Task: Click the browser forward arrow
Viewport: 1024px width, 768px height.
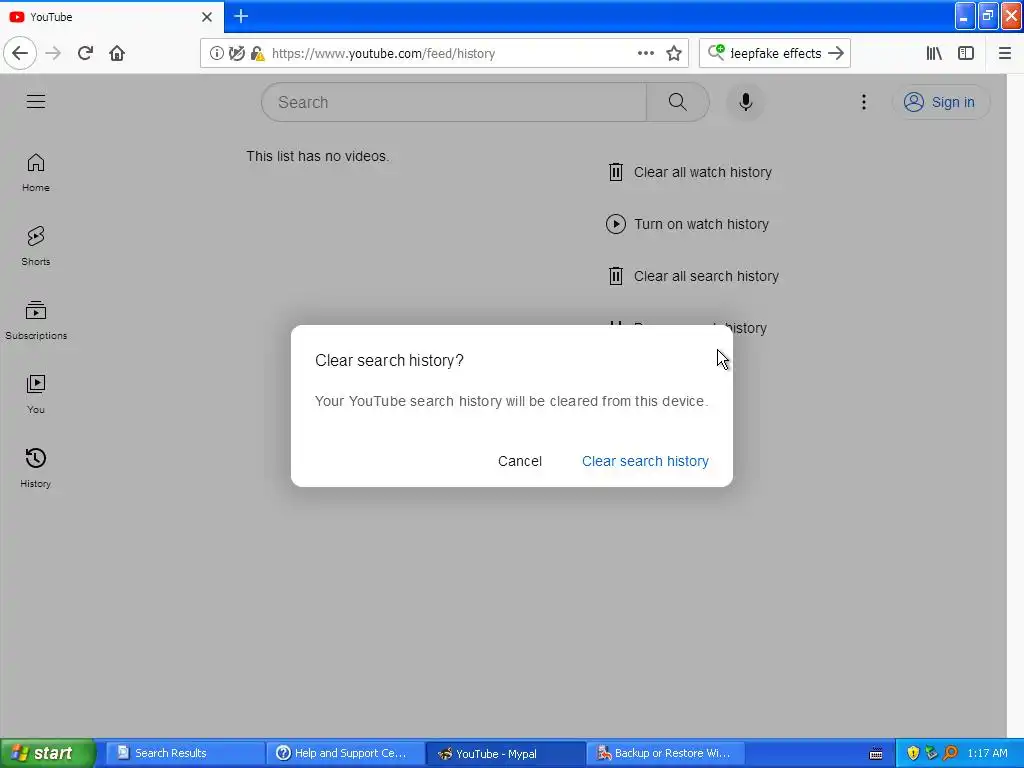Action: coord(53,53)
